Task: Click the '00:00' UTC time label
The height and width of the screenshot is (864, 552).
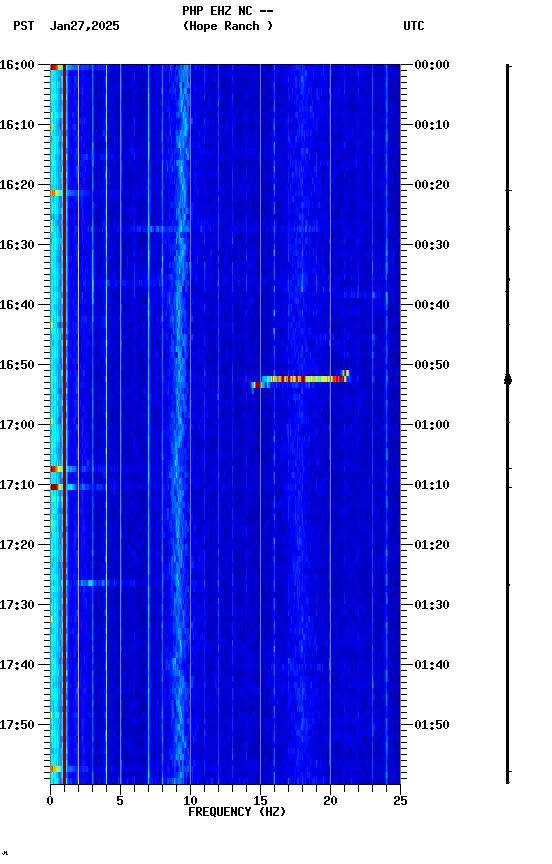Action: point(432,65)
